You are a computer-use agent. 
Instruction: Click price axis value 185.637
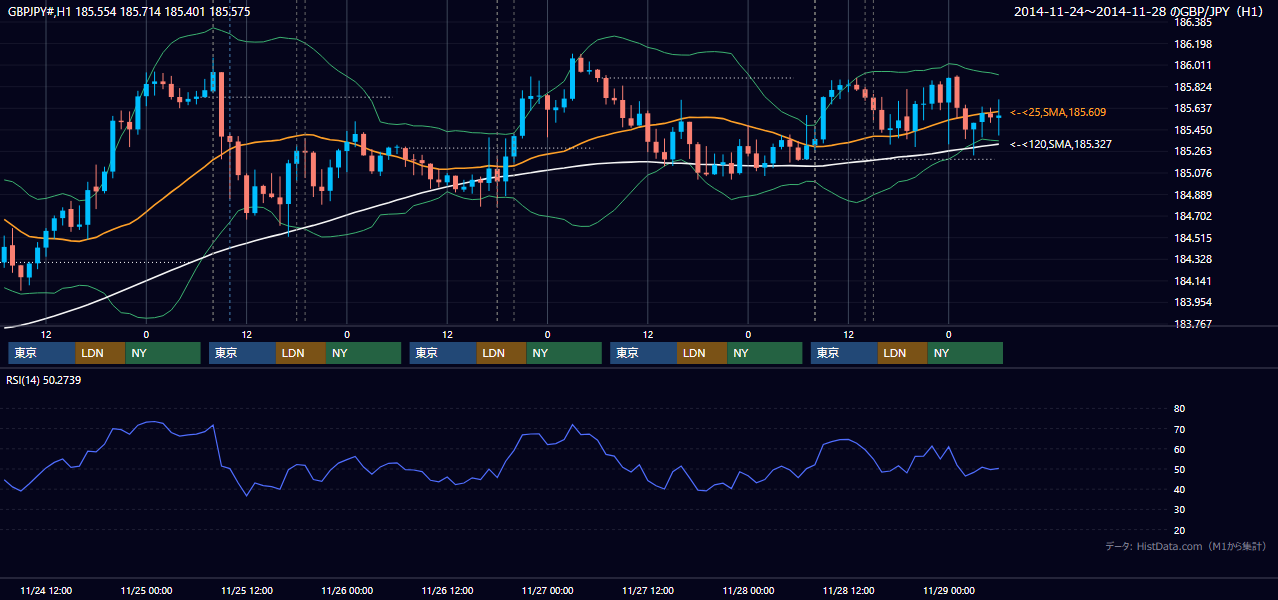(x=1193, y=108)
